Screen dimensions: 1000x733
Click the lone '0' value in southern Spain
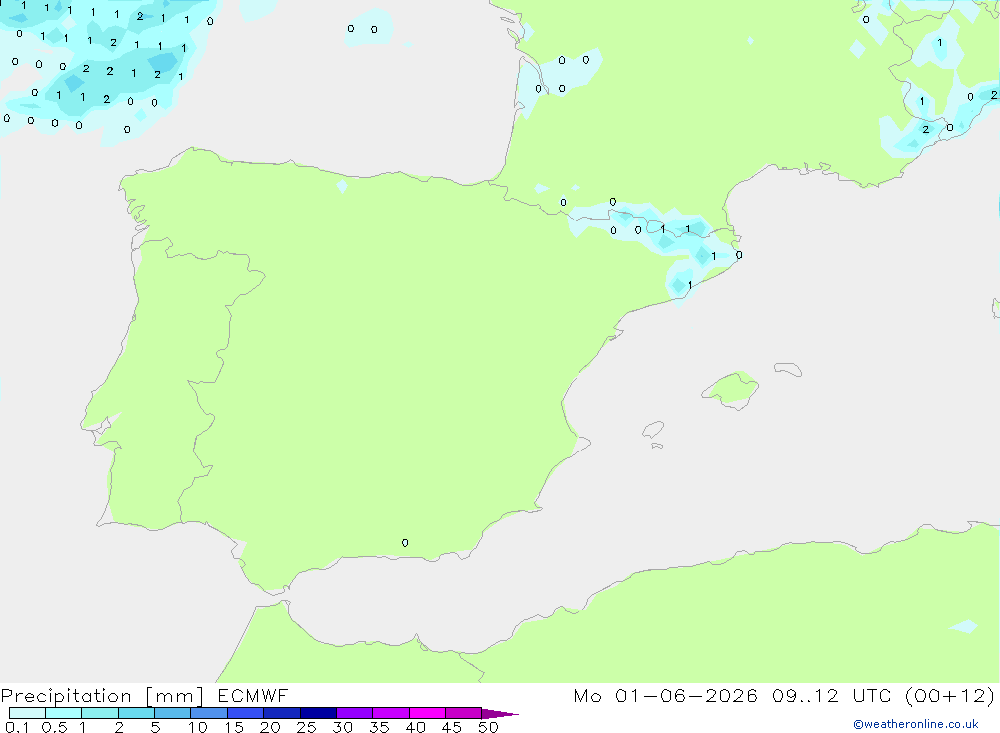(x=405, y=543)
